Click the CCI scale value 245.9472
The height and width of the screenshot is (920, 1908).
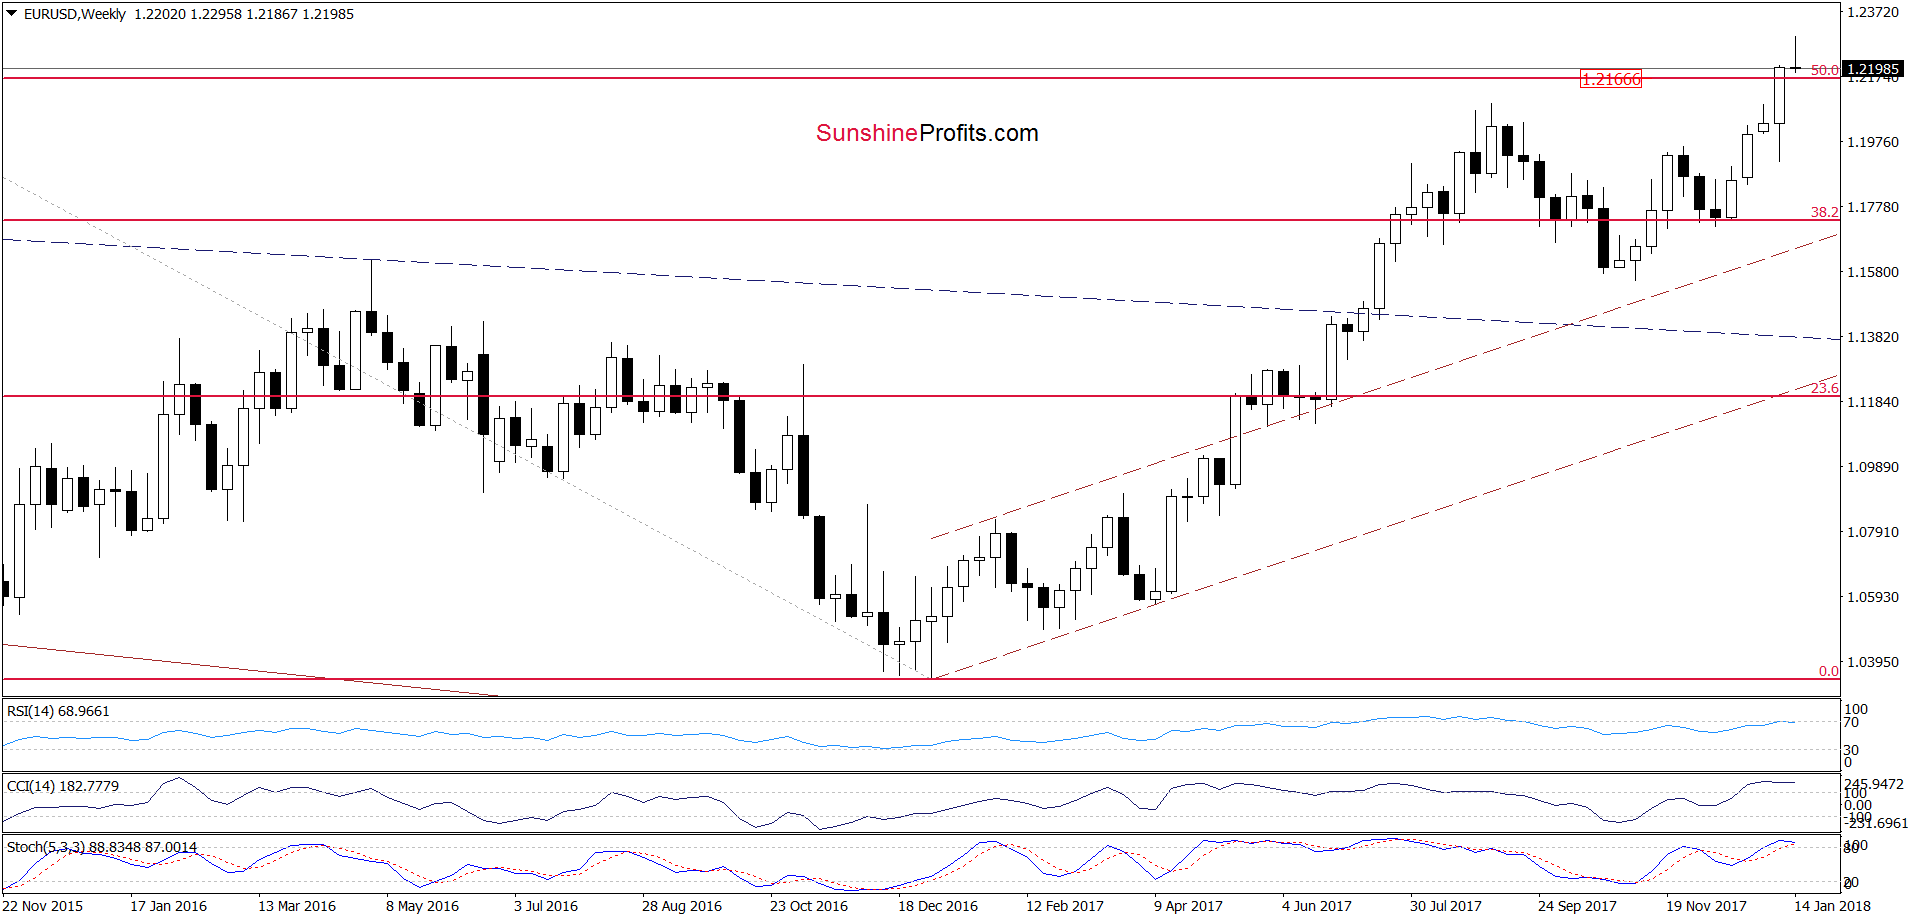pyautogui.click(x=1874, y=784)
